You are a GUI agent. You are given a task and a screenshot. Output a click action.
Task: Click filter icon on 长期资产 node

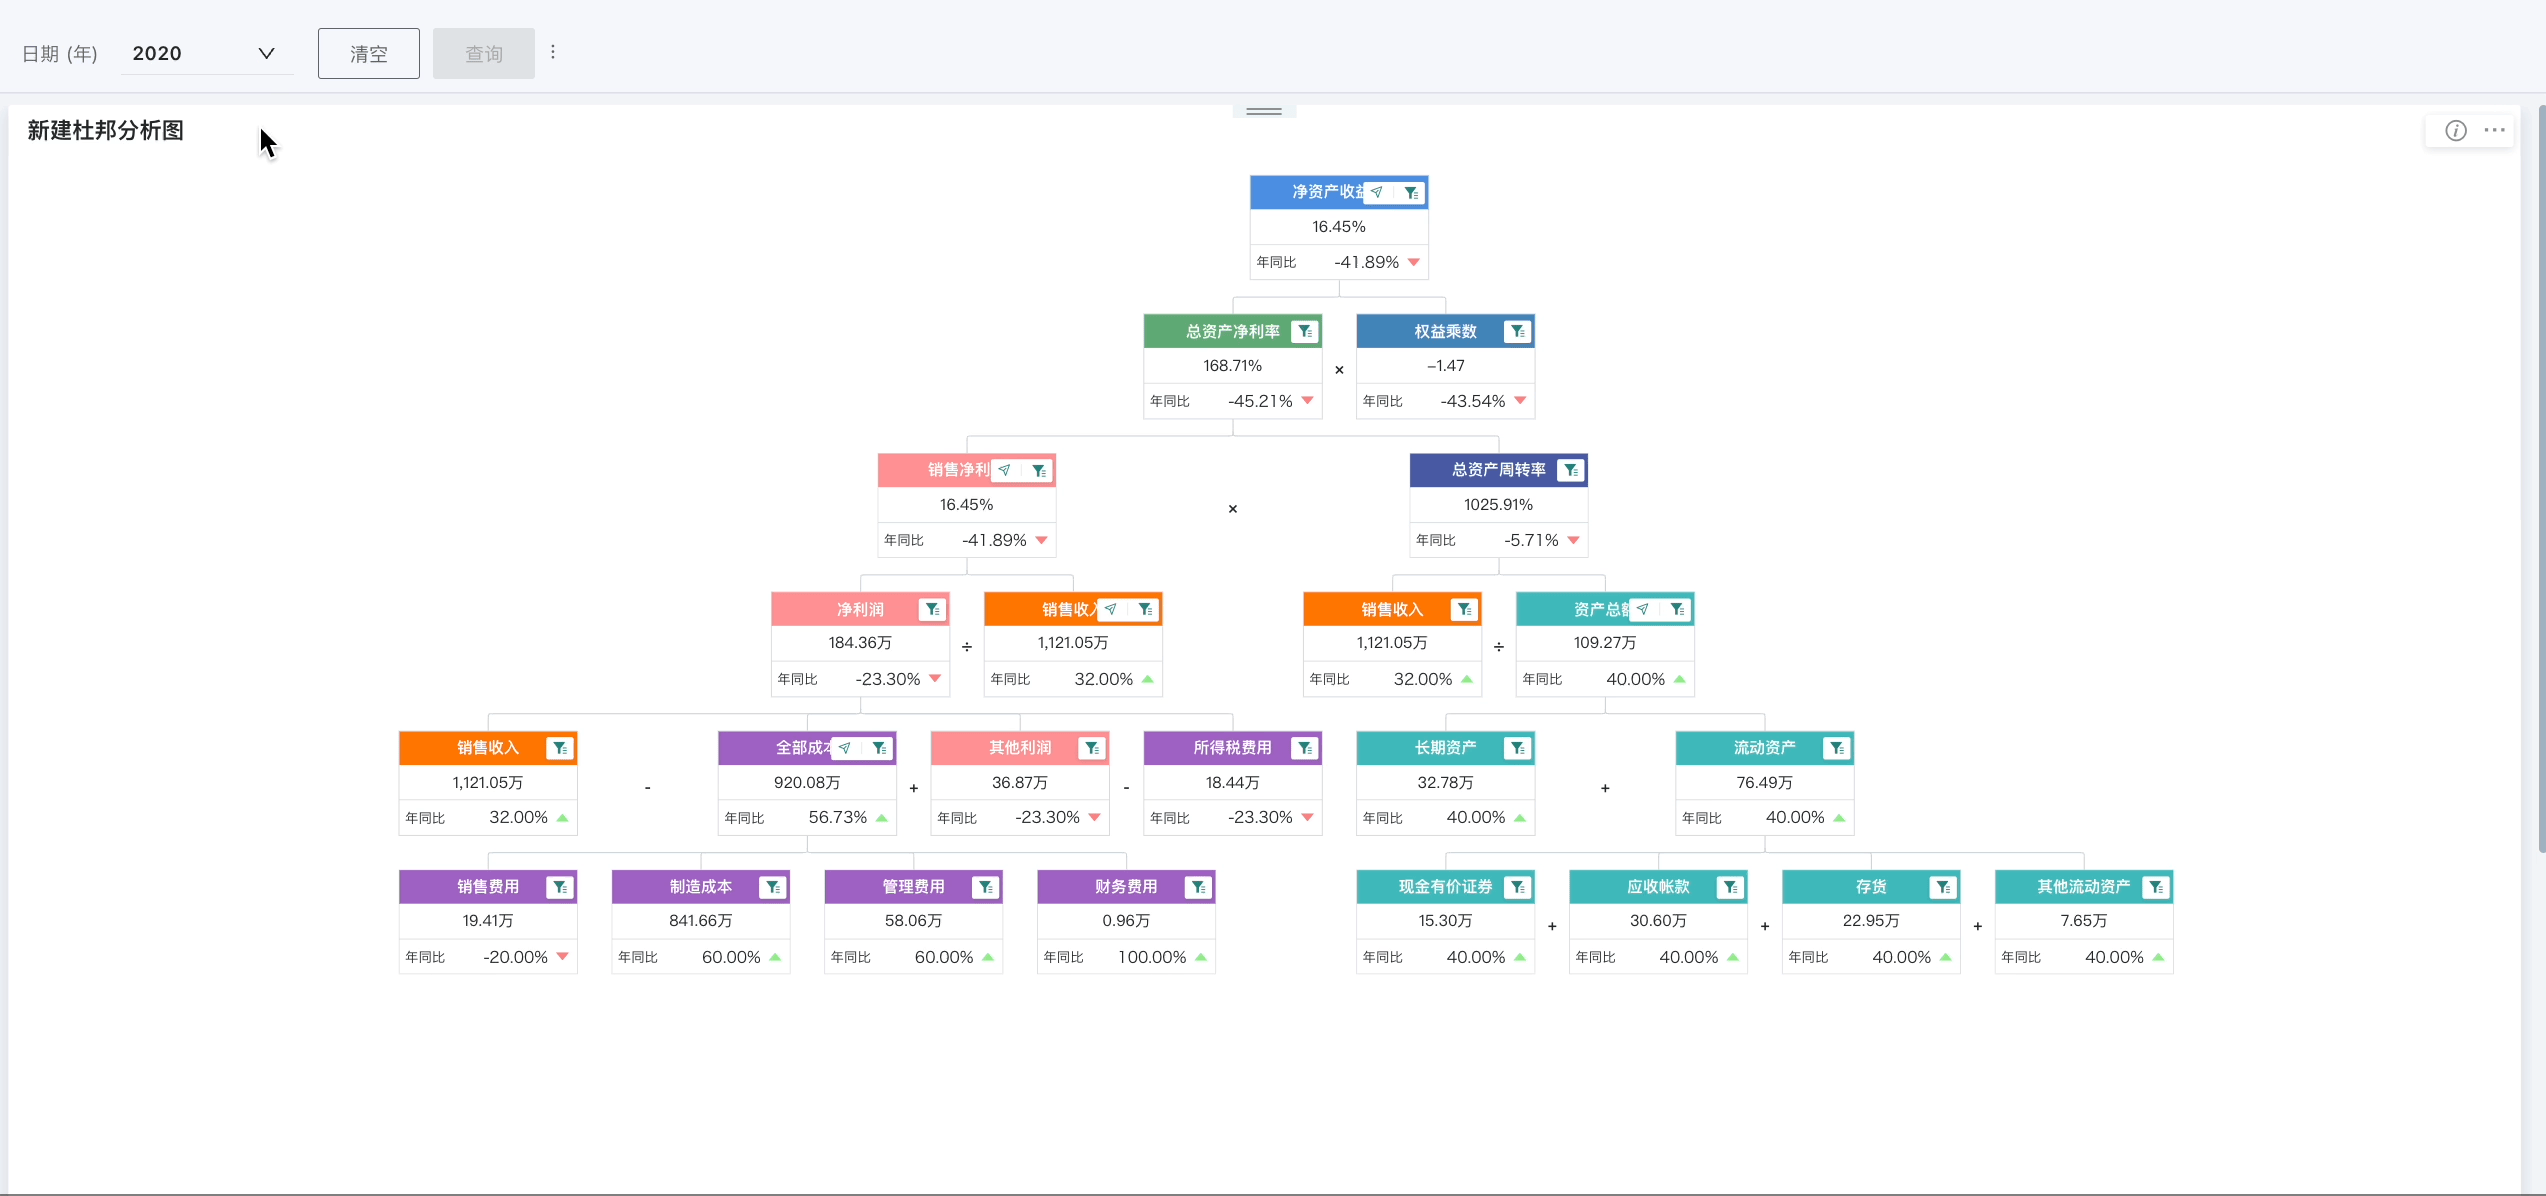tap(1517, 748)
